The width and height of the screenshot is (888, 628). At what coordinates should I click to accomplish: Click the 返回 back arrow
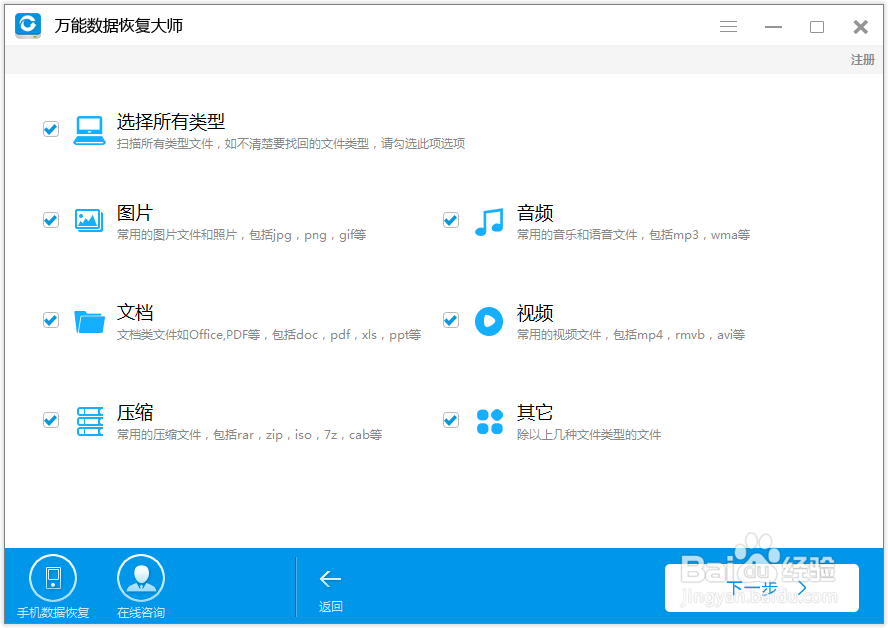(331, 578)
